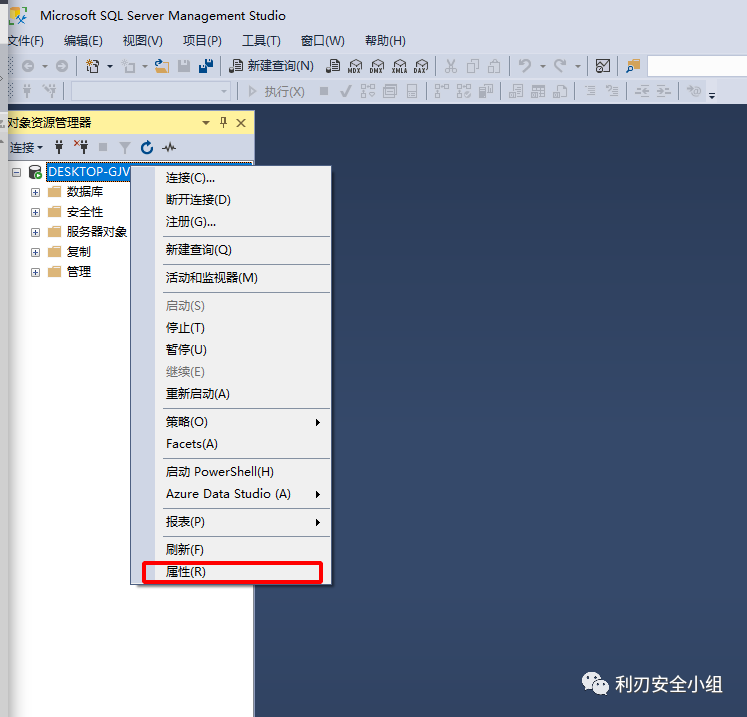Collapse the DESKTOP-GJV server node
This screenshot has height=717, width=747.
click(16, 172)
